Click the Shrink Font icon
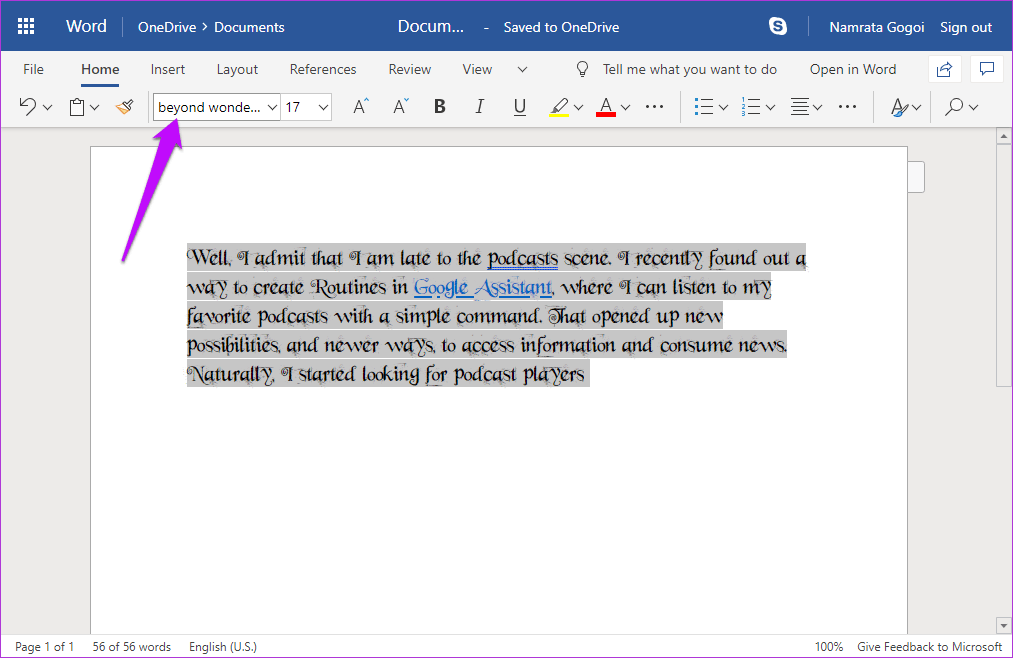Viewport: 1013px width, 658px height. pos(401,107)
